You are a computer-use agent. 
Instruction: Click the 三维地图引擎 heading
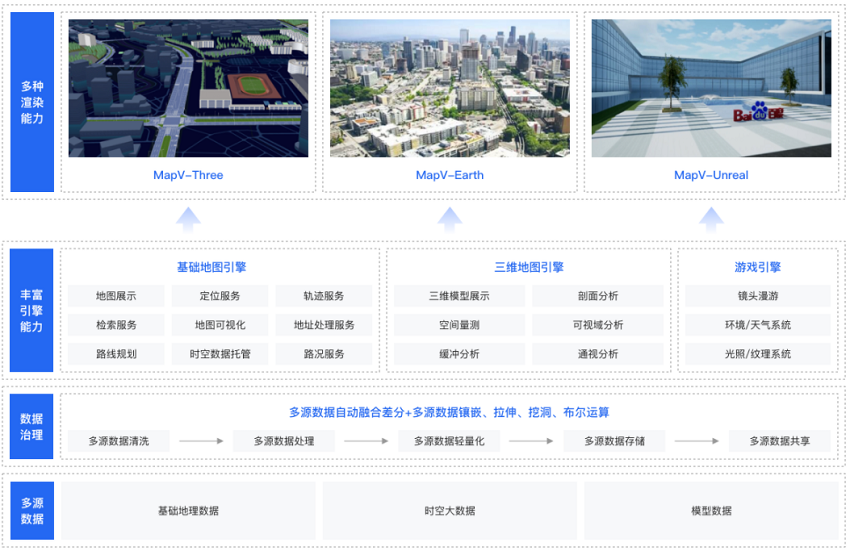[x=529, y=267]
